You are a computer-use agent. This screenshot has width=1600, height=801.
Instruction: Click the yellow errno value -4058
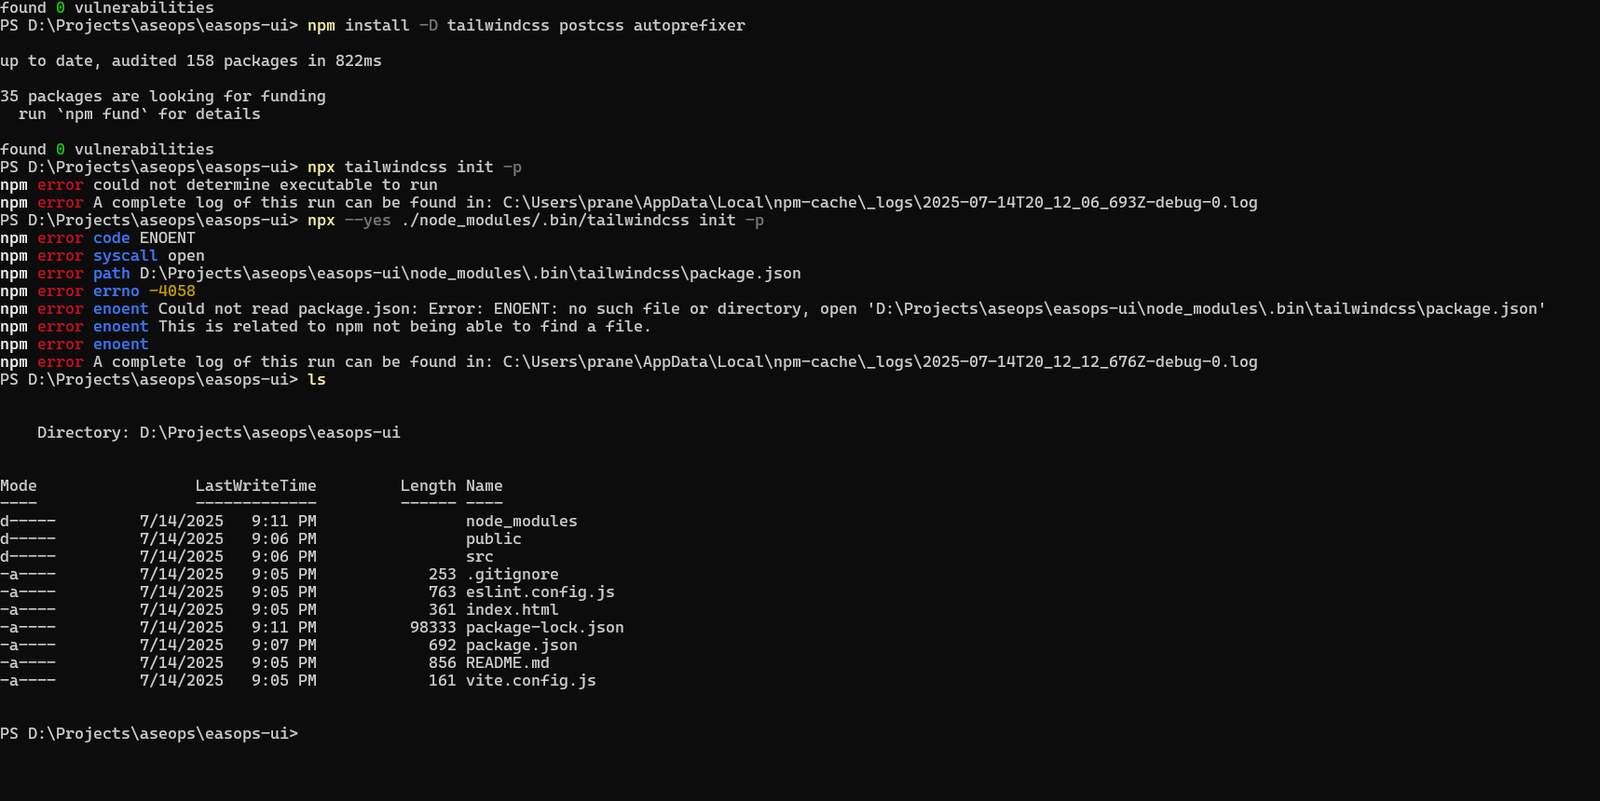[172, 291]
